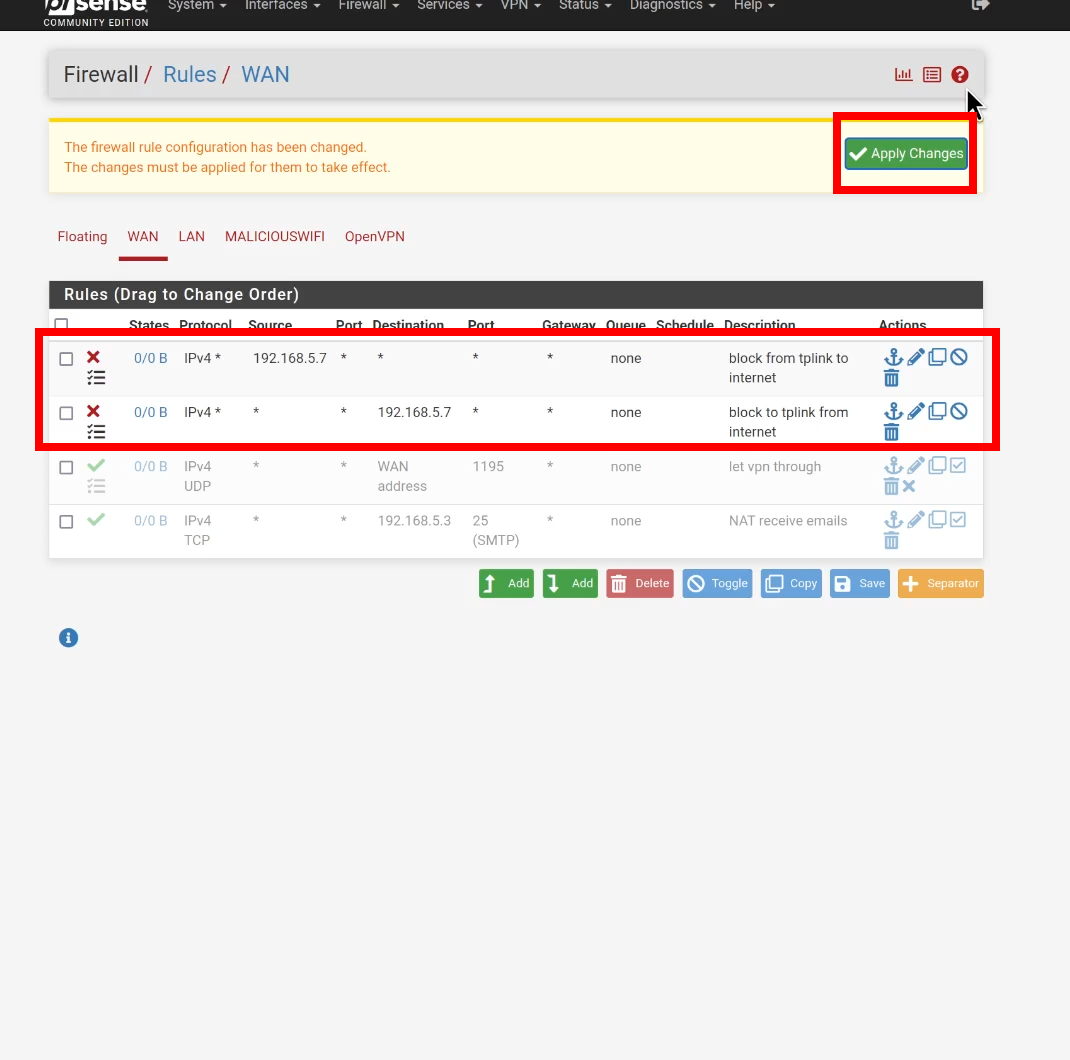
Task: Select the "let vpn through" rule checkbox
Action: point(66,468)
